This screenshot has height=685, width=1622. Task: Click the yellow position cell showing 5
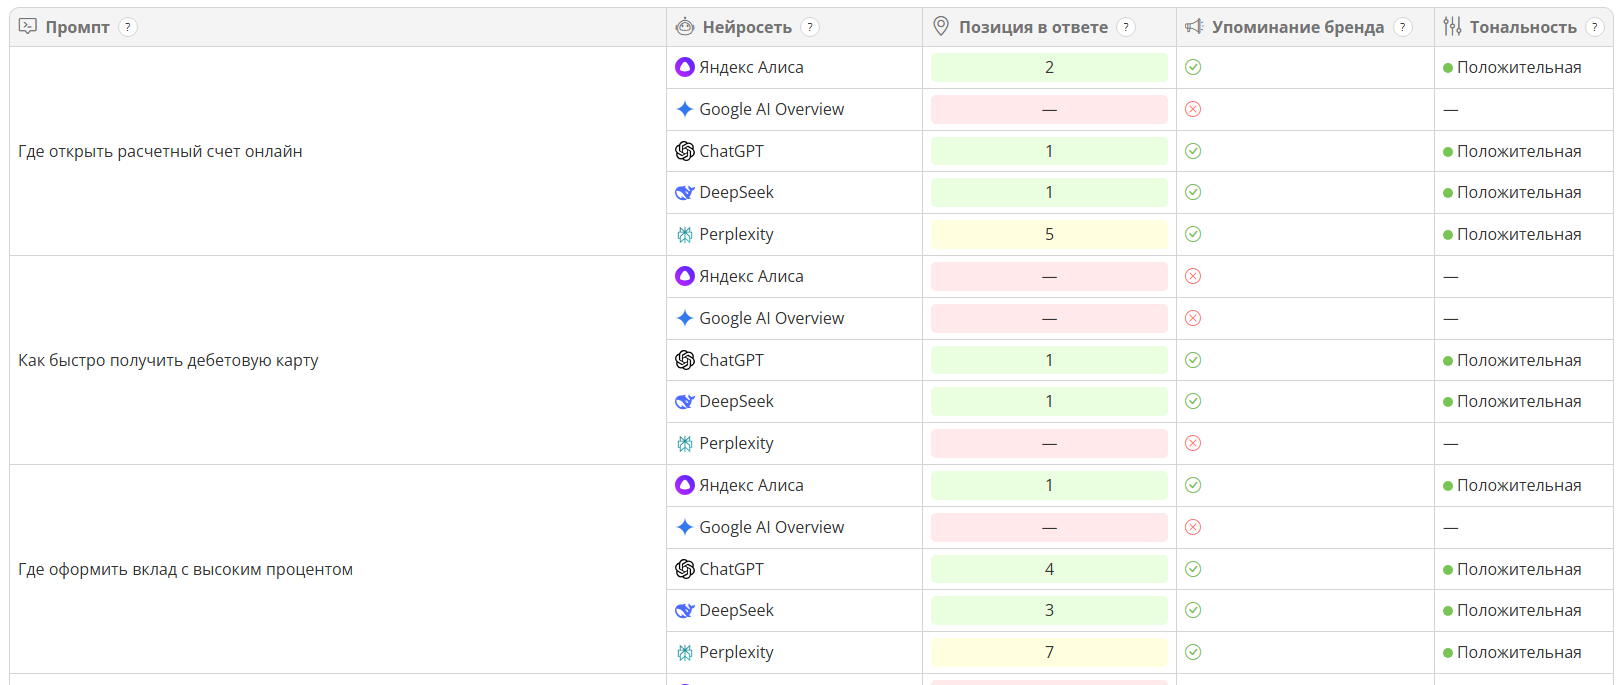(1049, 234)
